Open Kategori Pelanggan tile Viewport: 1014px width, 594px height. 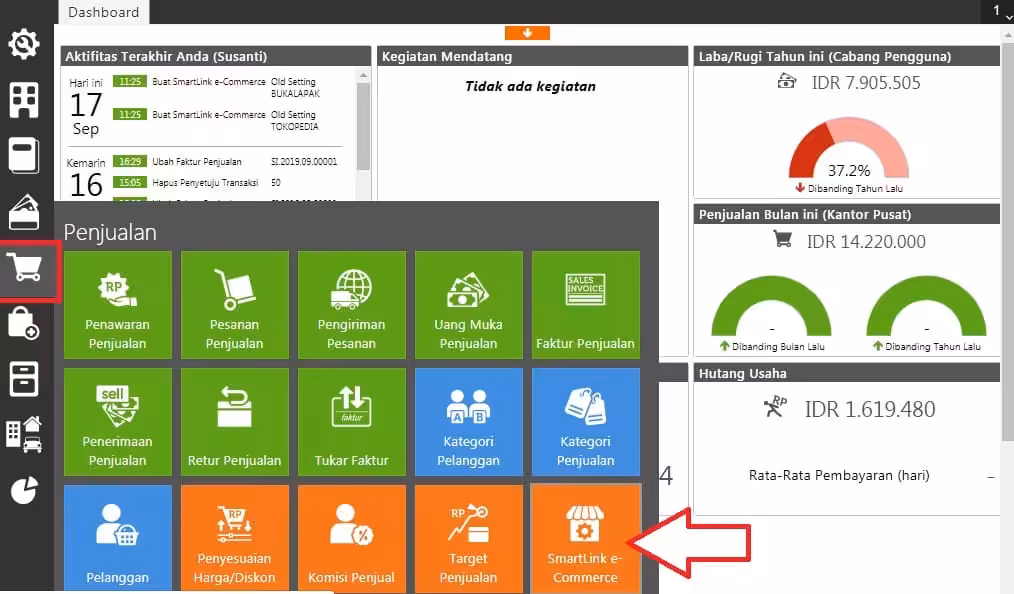469,421
